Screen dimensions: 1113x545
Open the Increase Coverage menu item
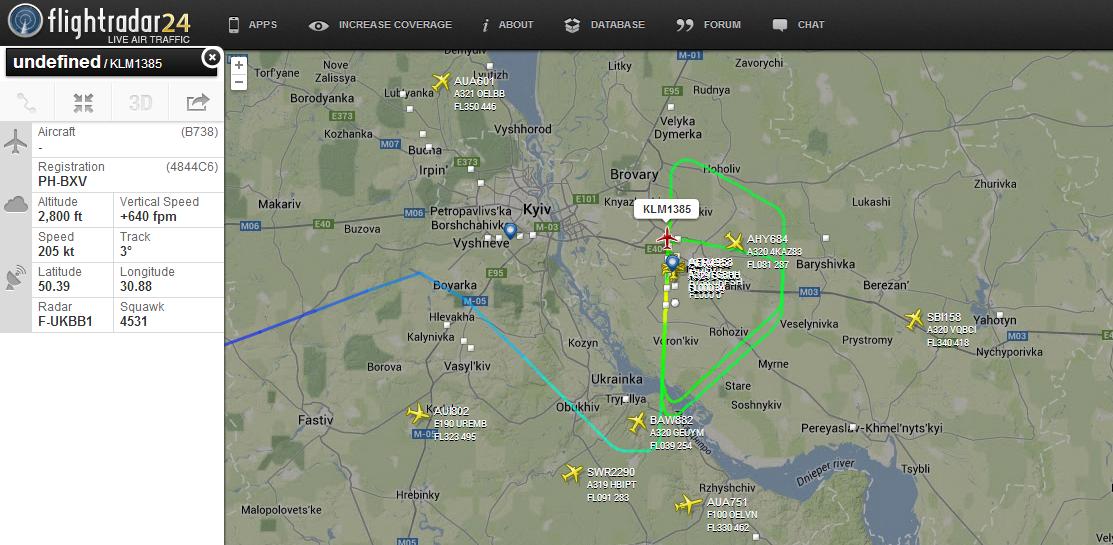(x=380, y=25)
